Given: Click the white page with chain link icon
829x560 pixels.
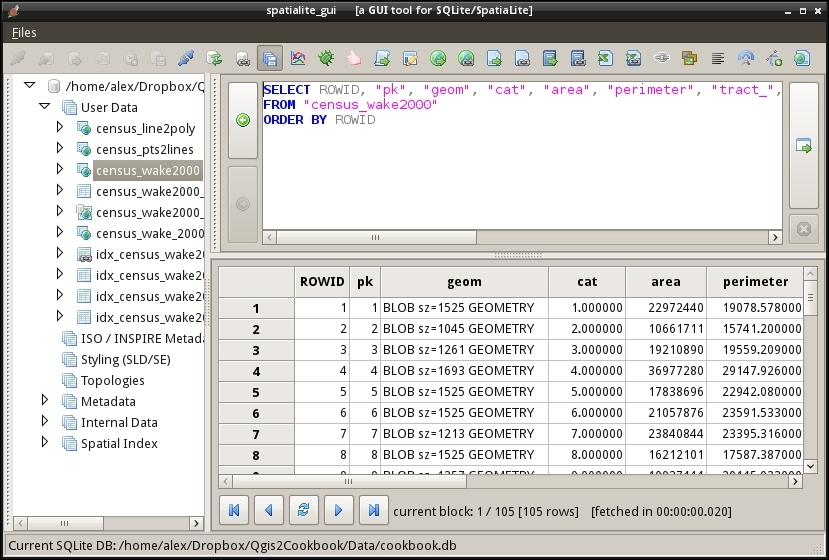Looking at the screenshot, I should tap(522, 58).
